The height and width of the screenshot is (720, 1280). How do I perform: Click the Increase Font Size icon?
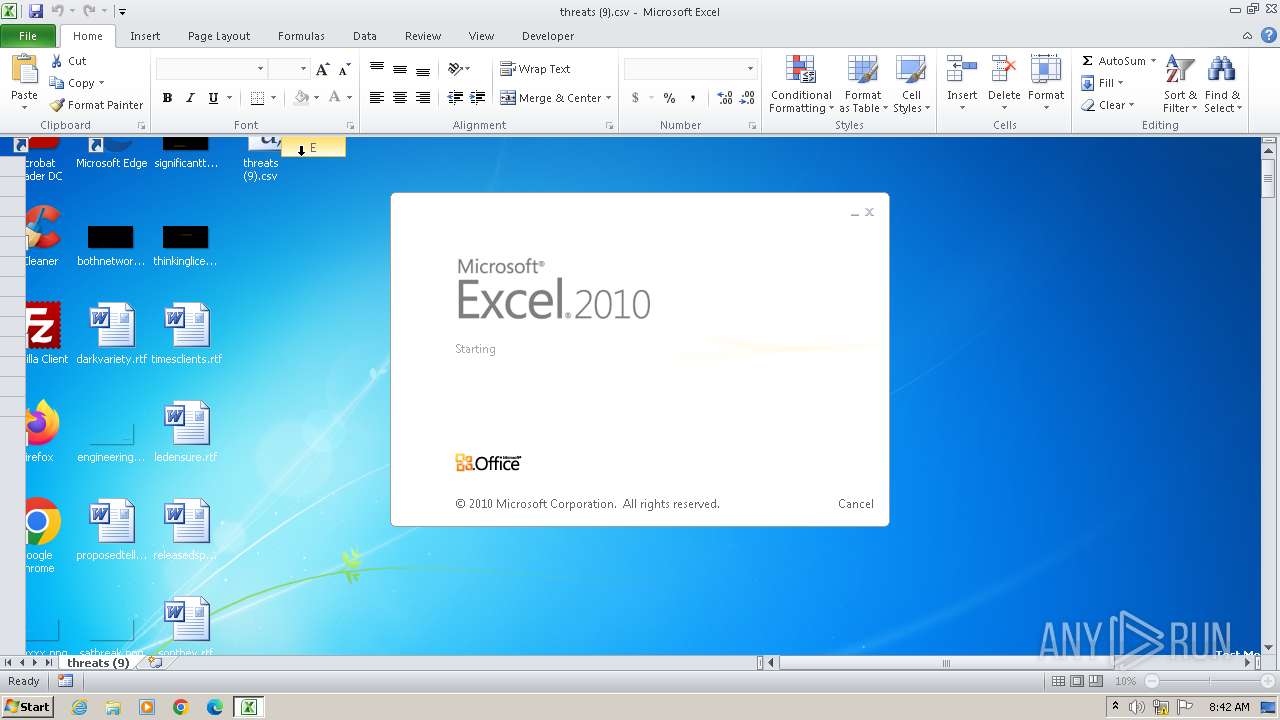click(x=322, y=69)
